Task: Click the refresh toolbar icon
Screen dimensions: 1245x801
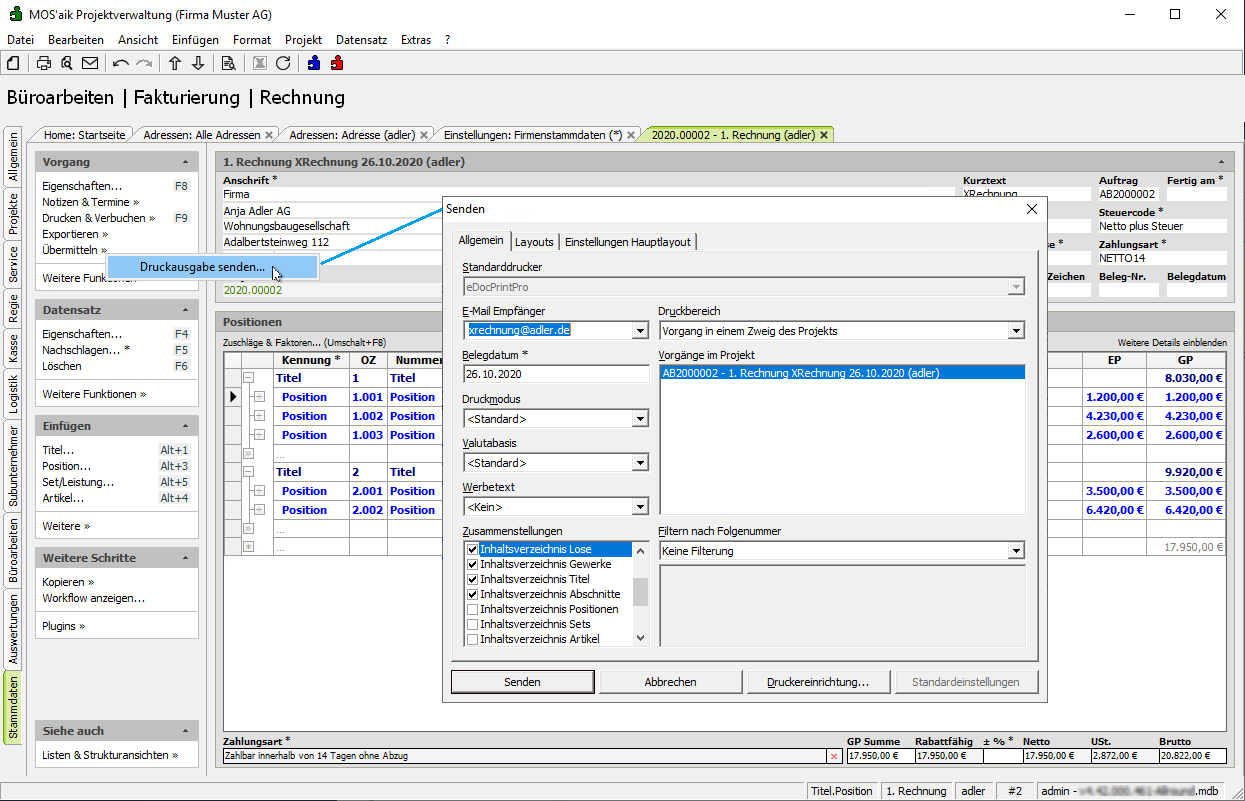Action: coord(283,63)
